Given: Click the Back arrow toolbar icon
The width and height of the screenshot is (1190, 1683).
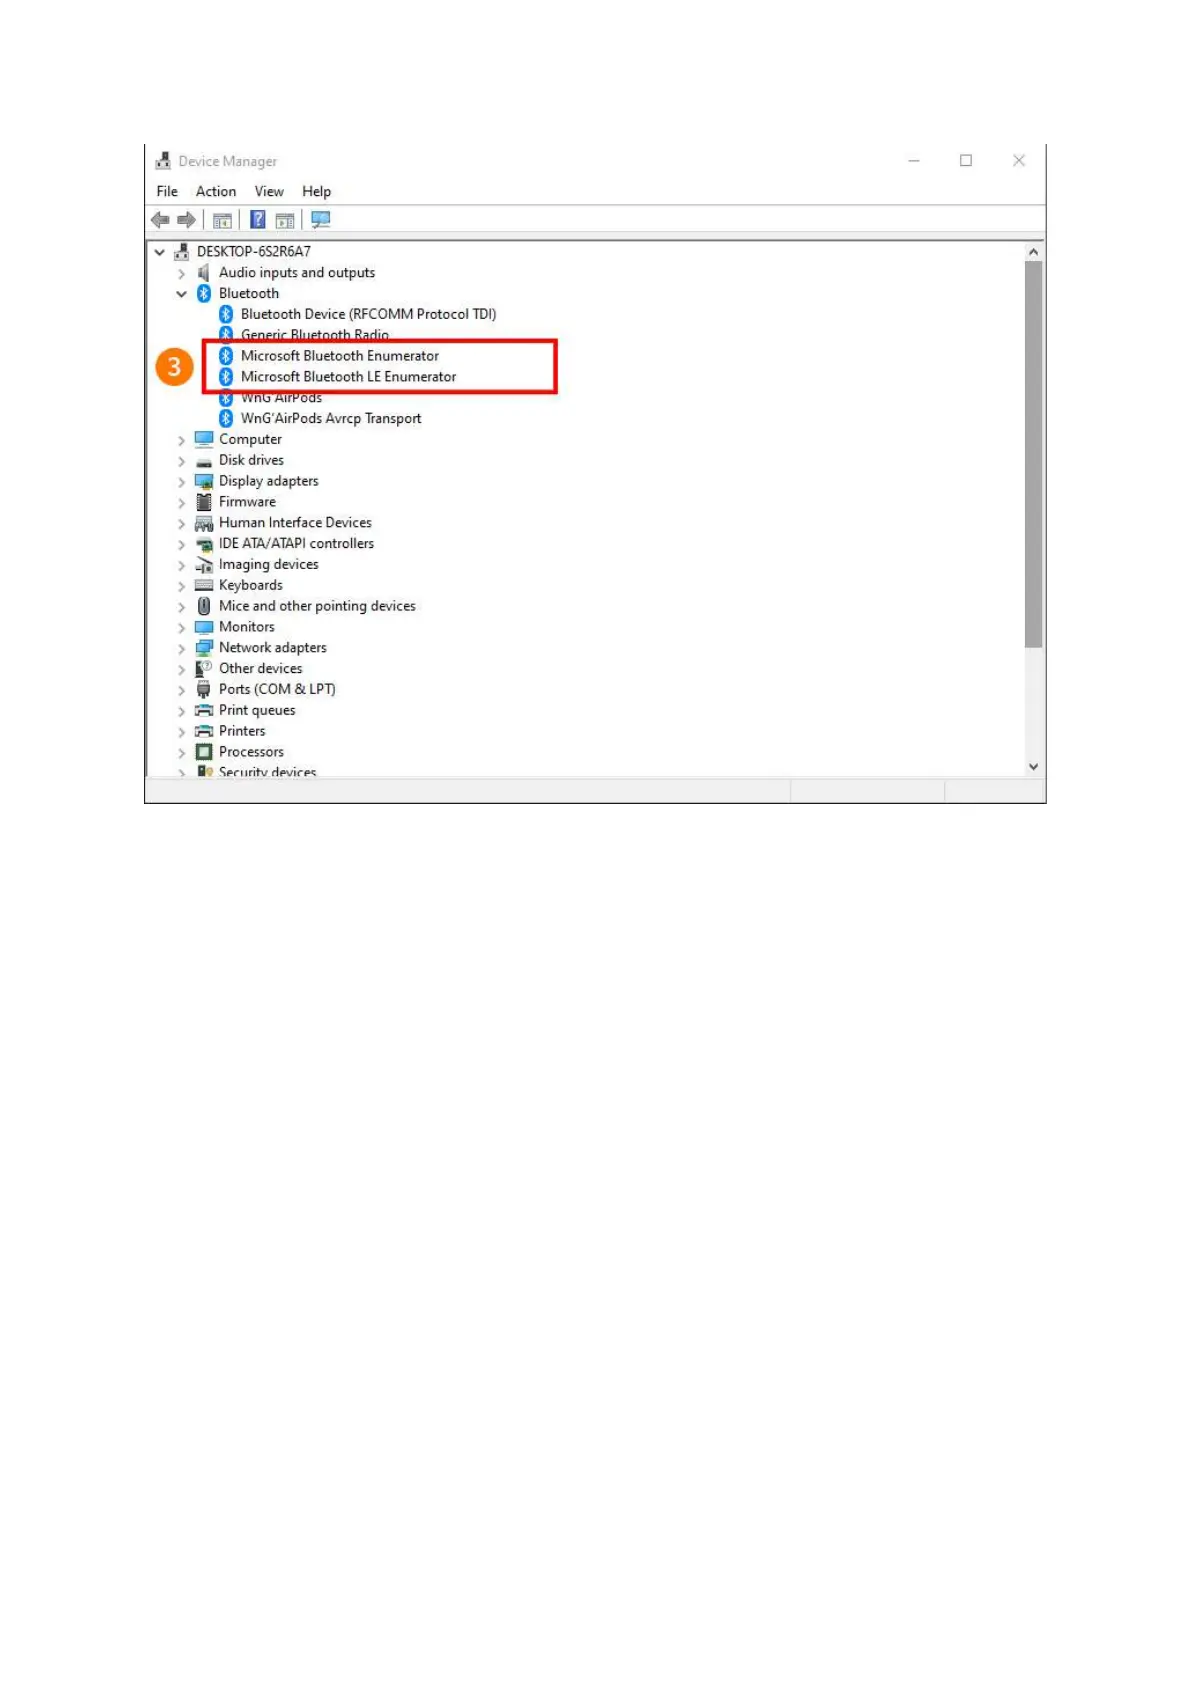Looking at the screenshot, I should [x=160, y=220].
